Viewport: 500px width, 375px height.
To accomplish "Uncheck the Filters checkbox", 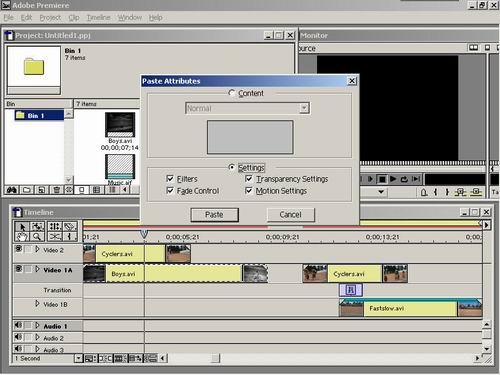I will point(170,179).
